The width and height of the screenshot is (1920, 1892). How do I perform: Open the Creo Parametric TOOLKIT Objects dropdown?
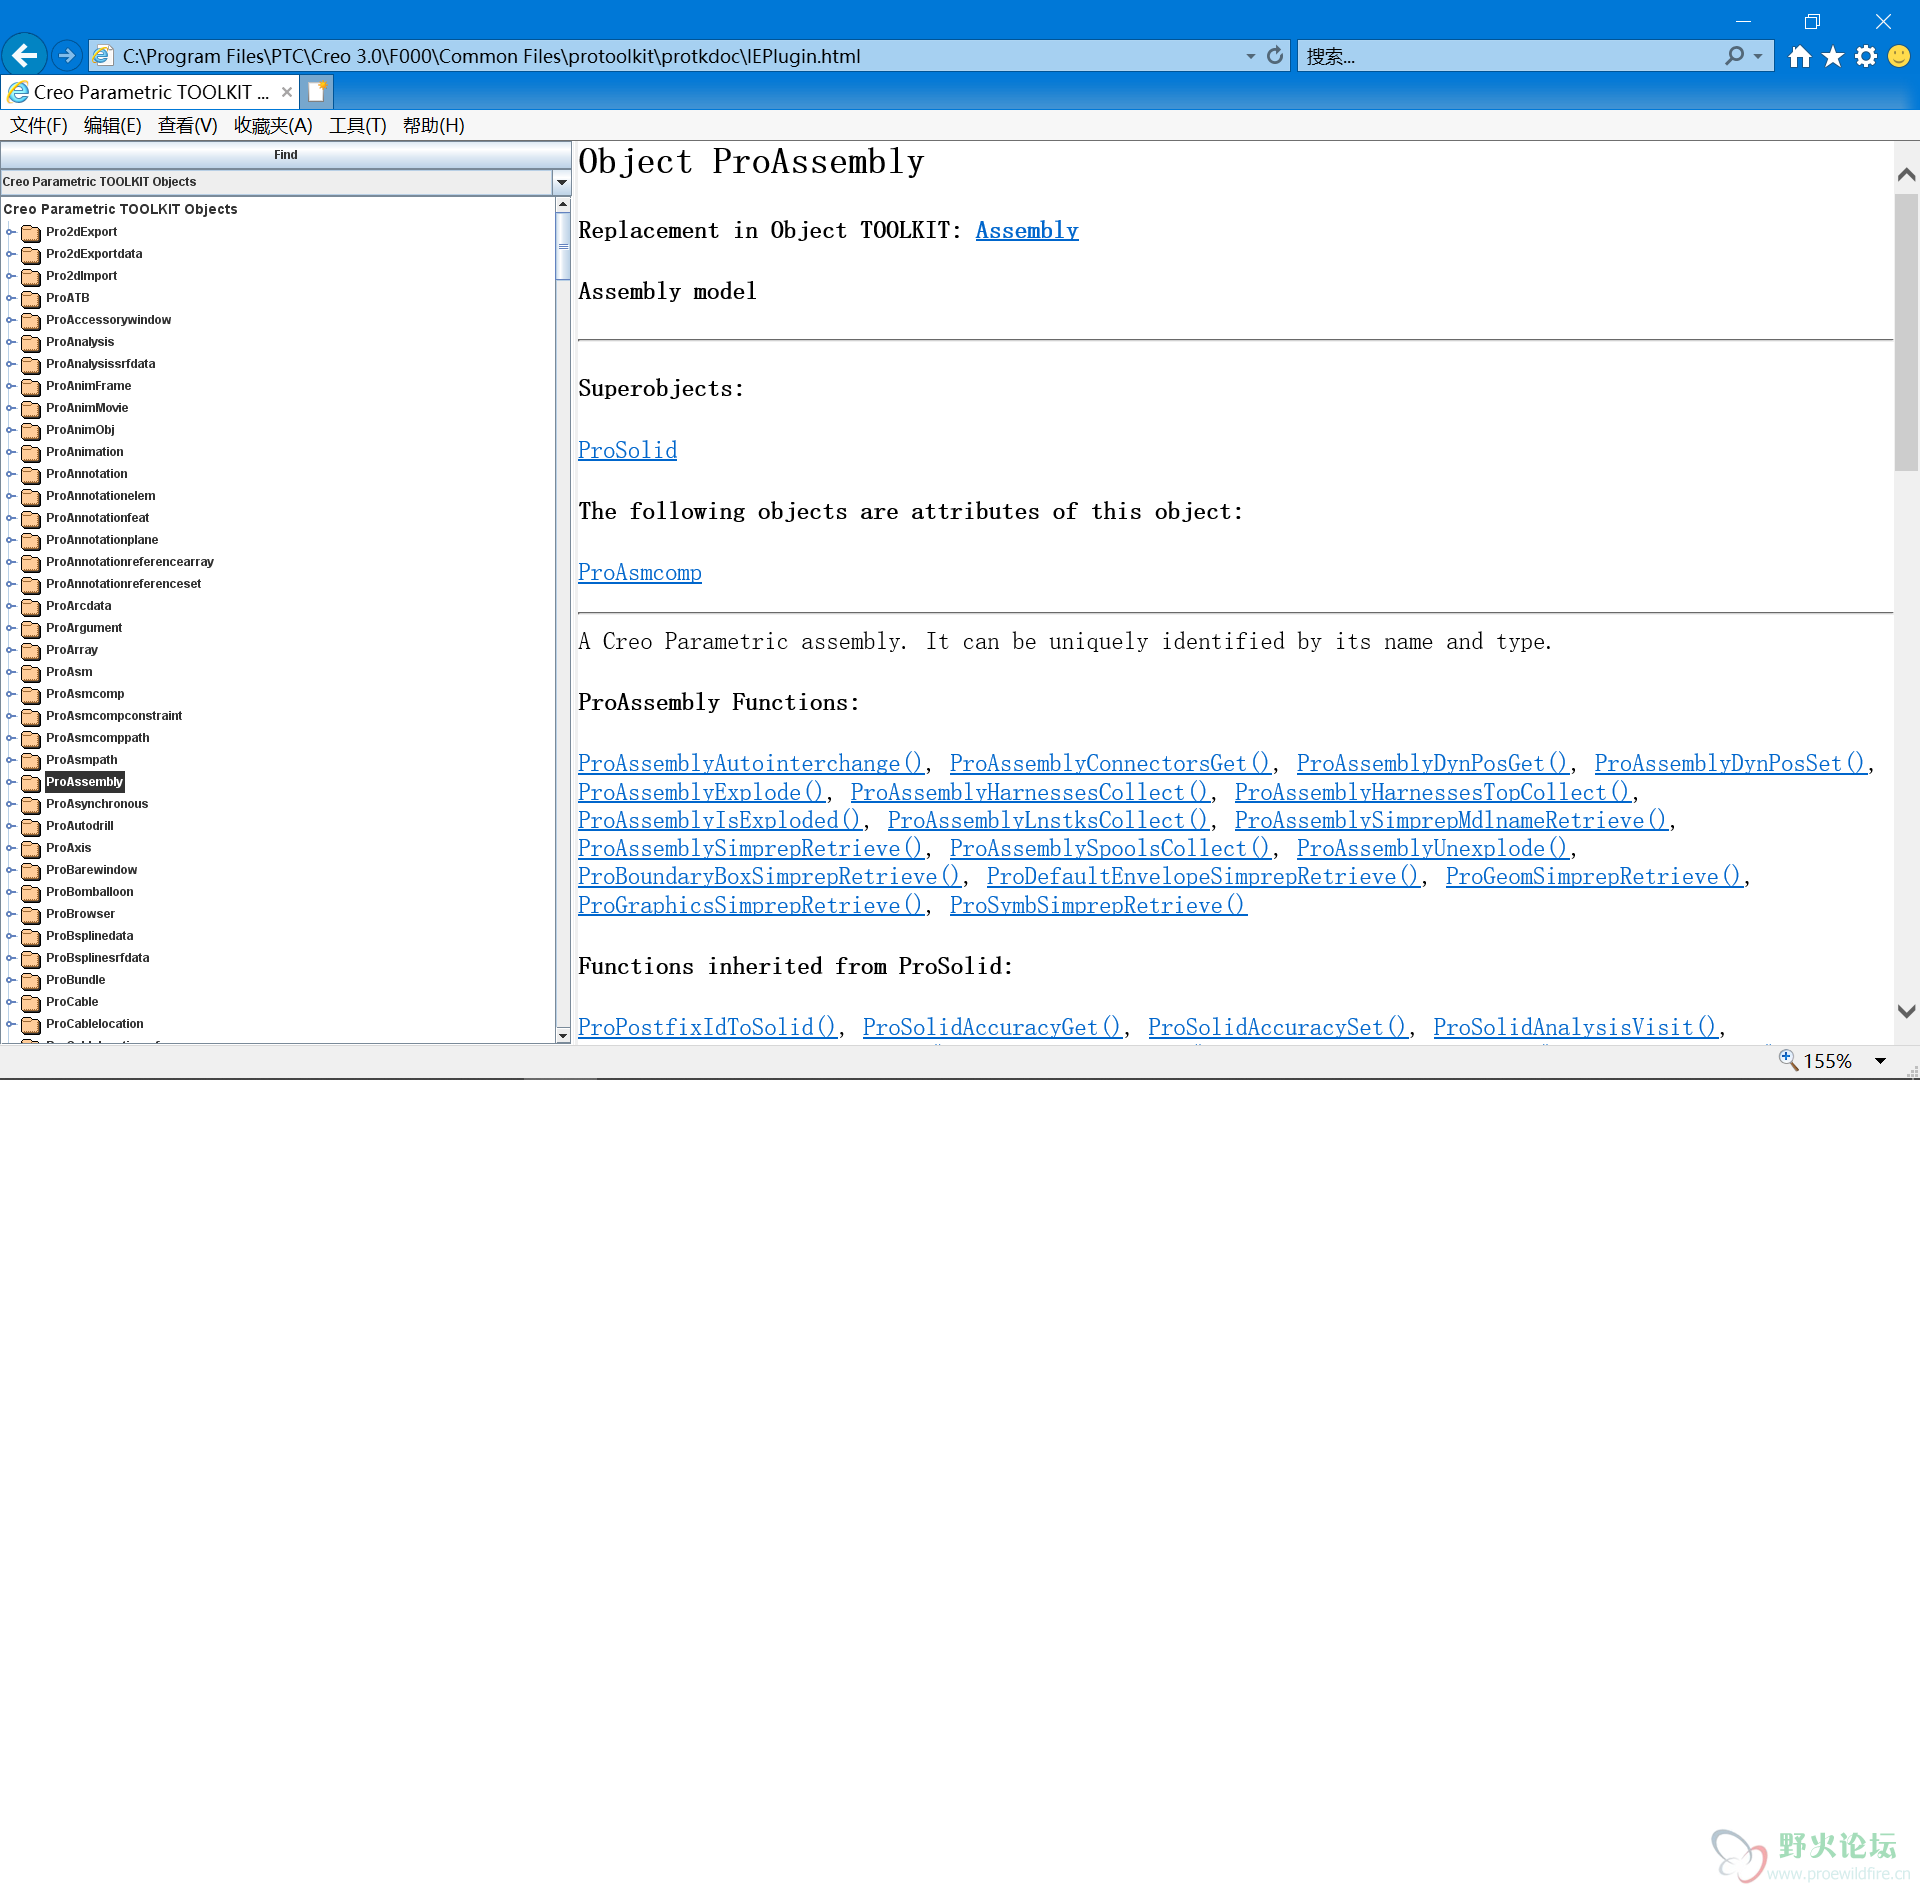coord(561,182)
